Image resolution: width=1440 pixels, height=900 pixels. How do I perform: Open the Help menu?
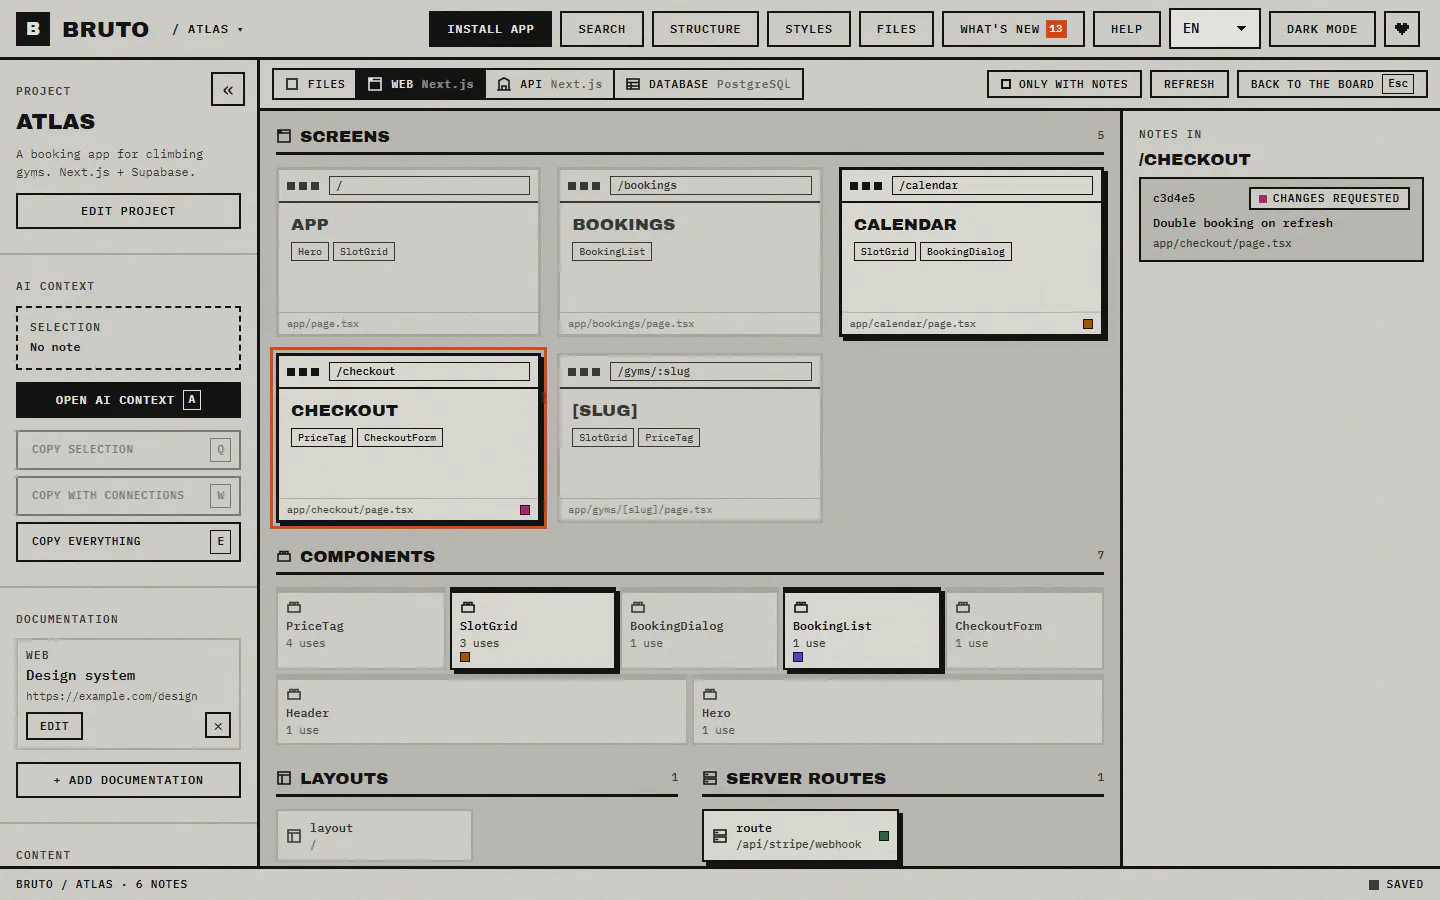coord(1126,29)
